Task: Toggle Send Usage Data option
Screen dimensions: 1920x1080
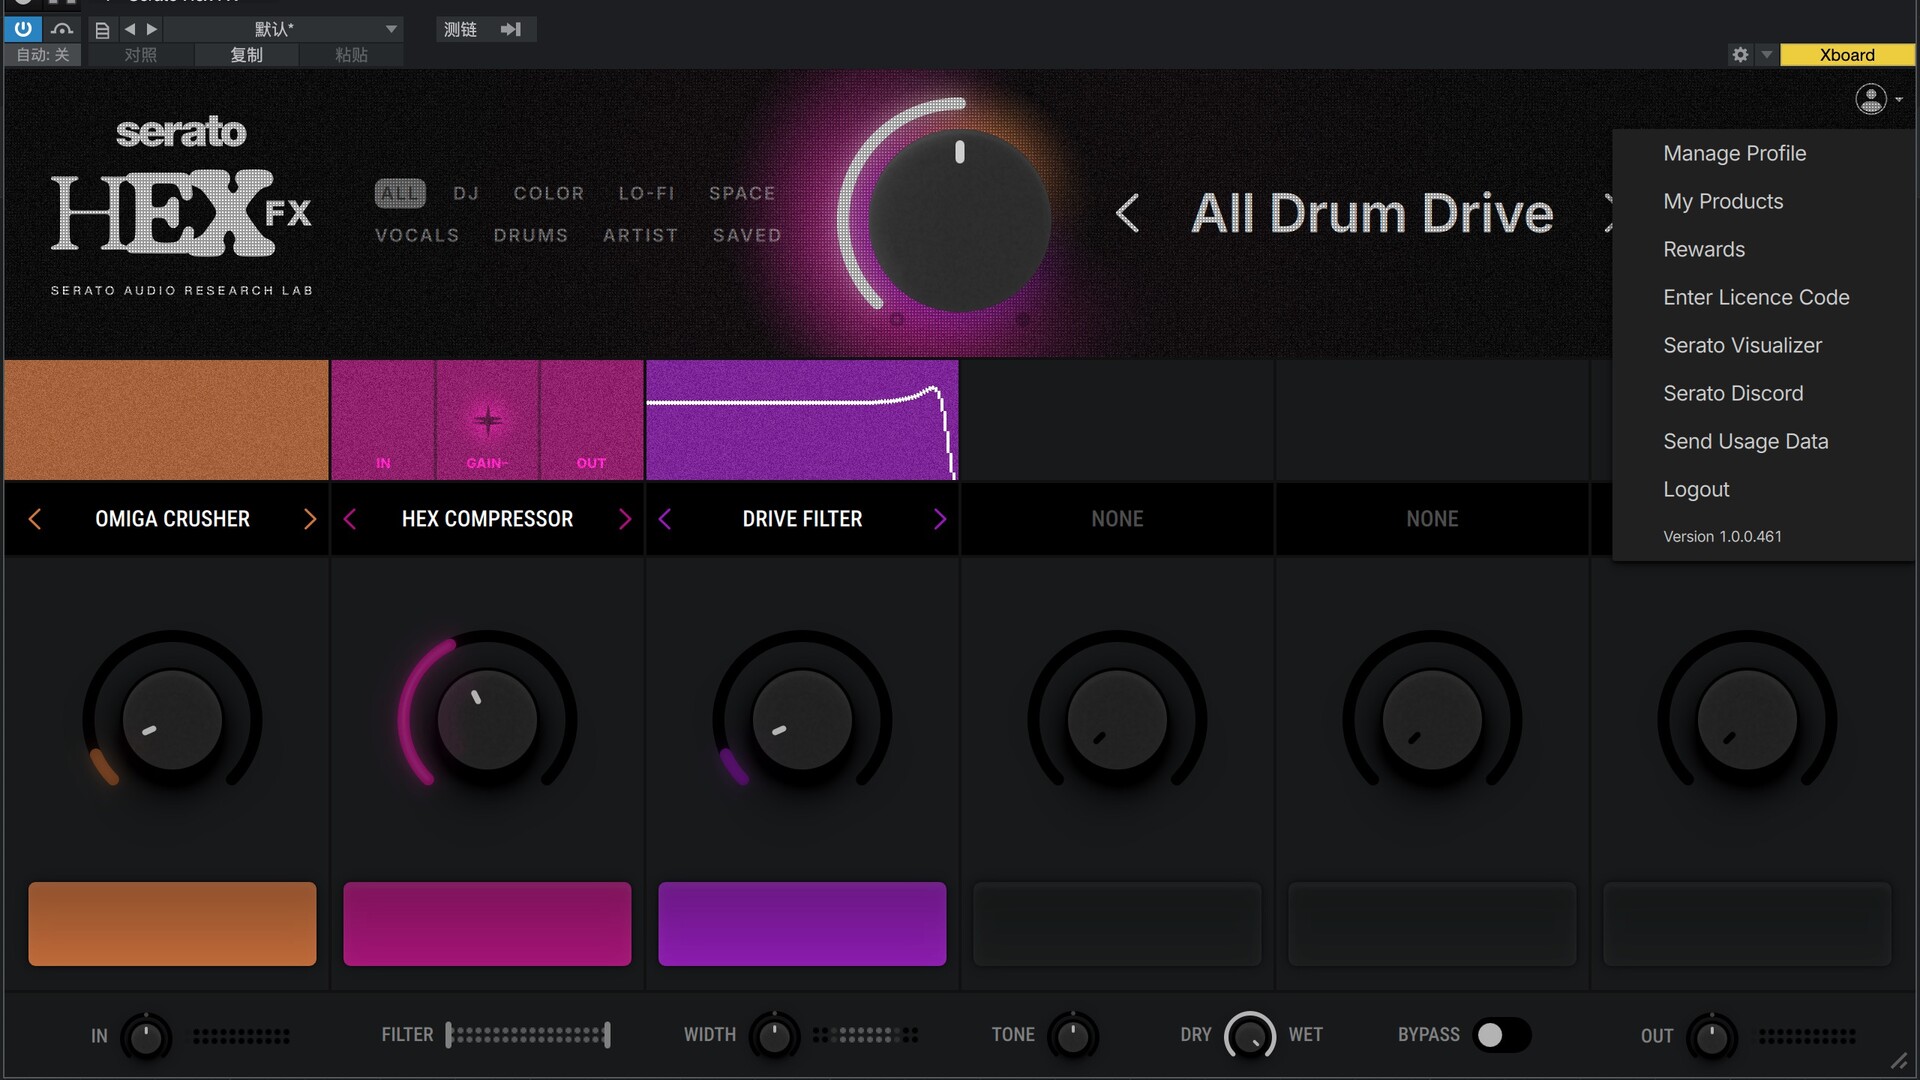Action: pos(1745,441)
